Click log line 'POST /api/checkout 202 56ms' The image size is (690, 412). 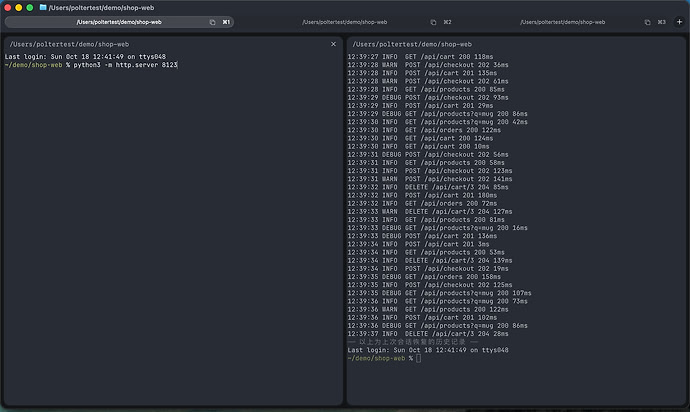[x=428, y=154]
